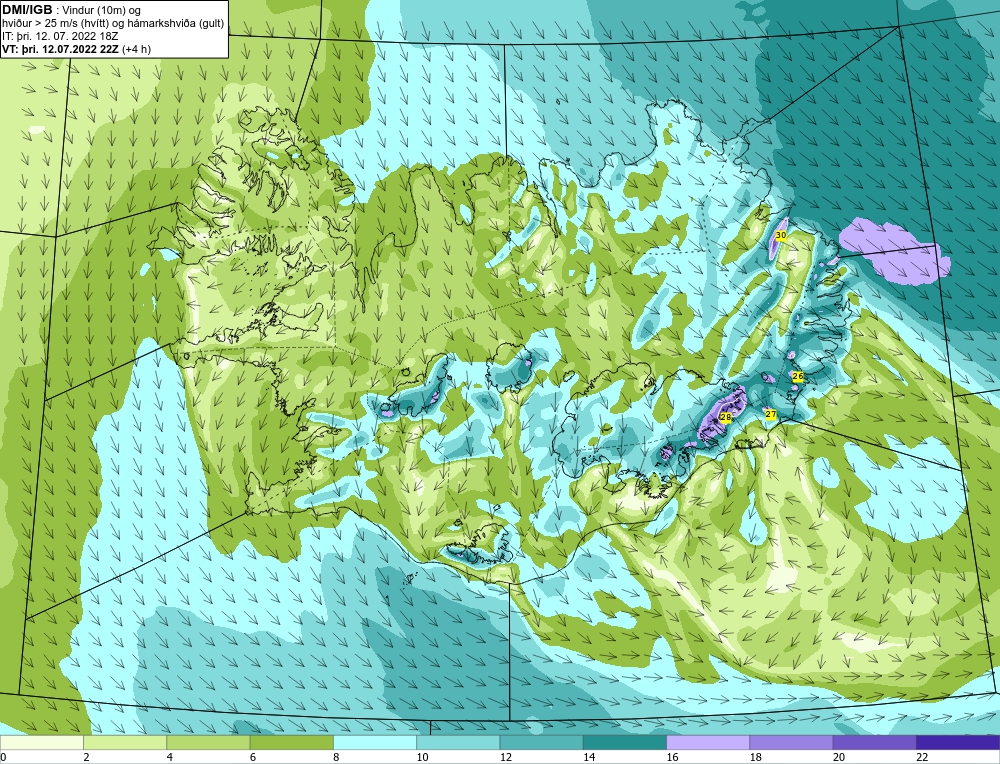The width and height of the screenshot is (1000, 764).
Task: Click the large purple wind patch offshore east
Action: (893, 251)
